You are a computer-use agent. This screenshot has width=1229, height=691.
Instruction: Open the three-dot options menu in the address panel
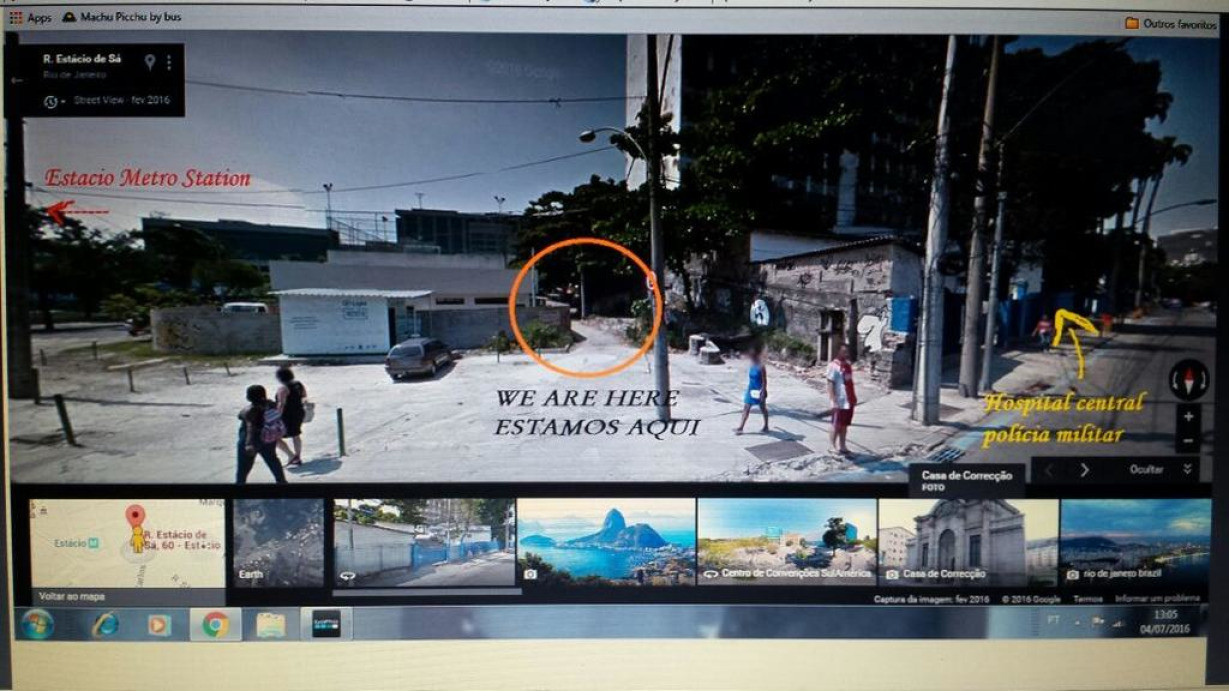tap(169, 62)
